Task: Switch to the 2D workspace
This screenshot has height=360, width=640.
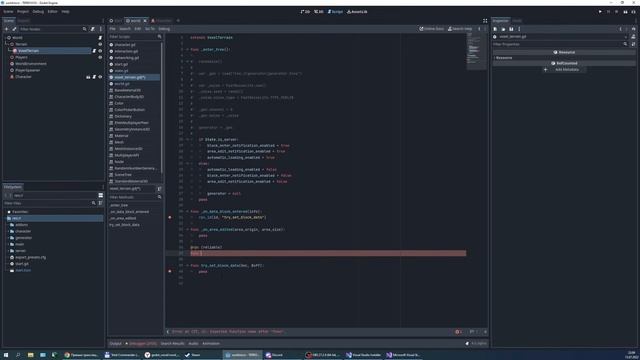Action: coord(305,11)
